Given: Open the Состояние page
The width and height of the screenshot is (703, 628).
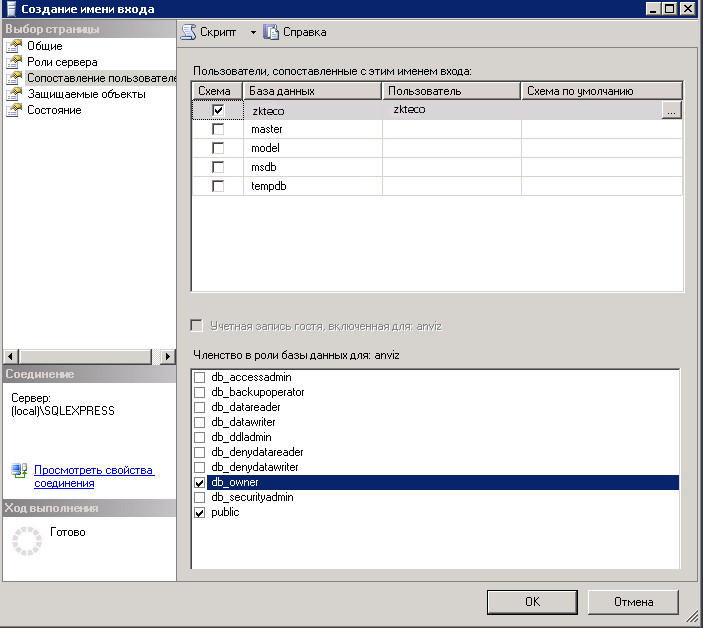Looking at the screenshot, I should pos(54,110).
